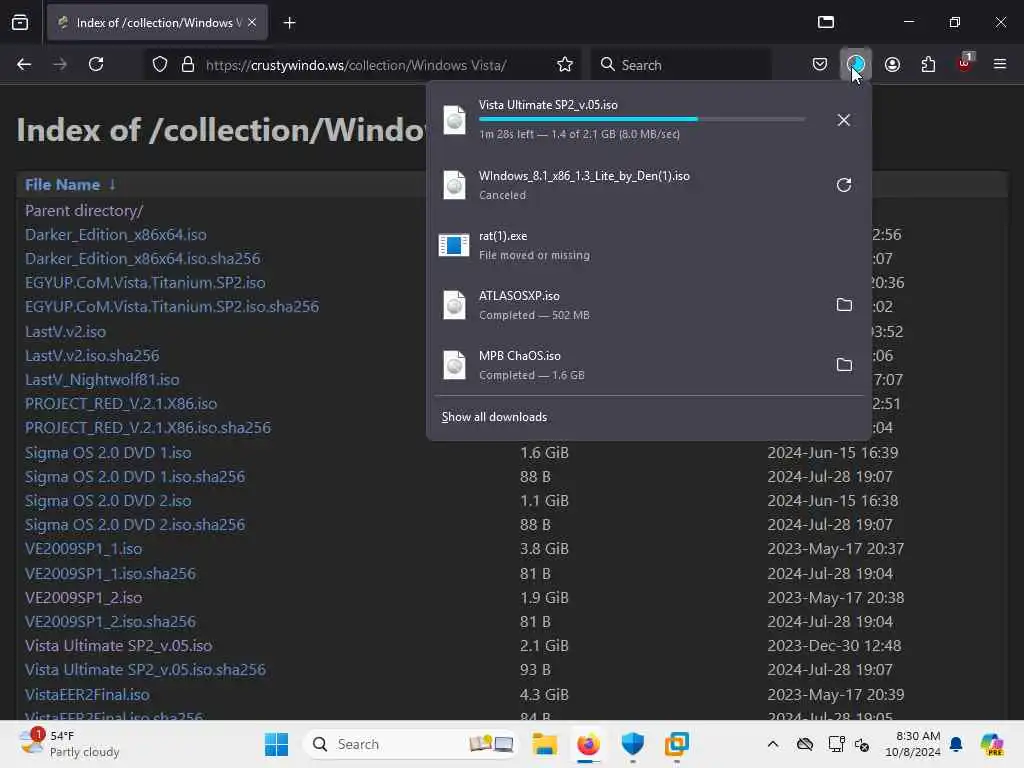Open the clock showing 8:30 AM
The width and height of the screenshot is (1024, 768).
pyautogui.click(x=913, y=744)
